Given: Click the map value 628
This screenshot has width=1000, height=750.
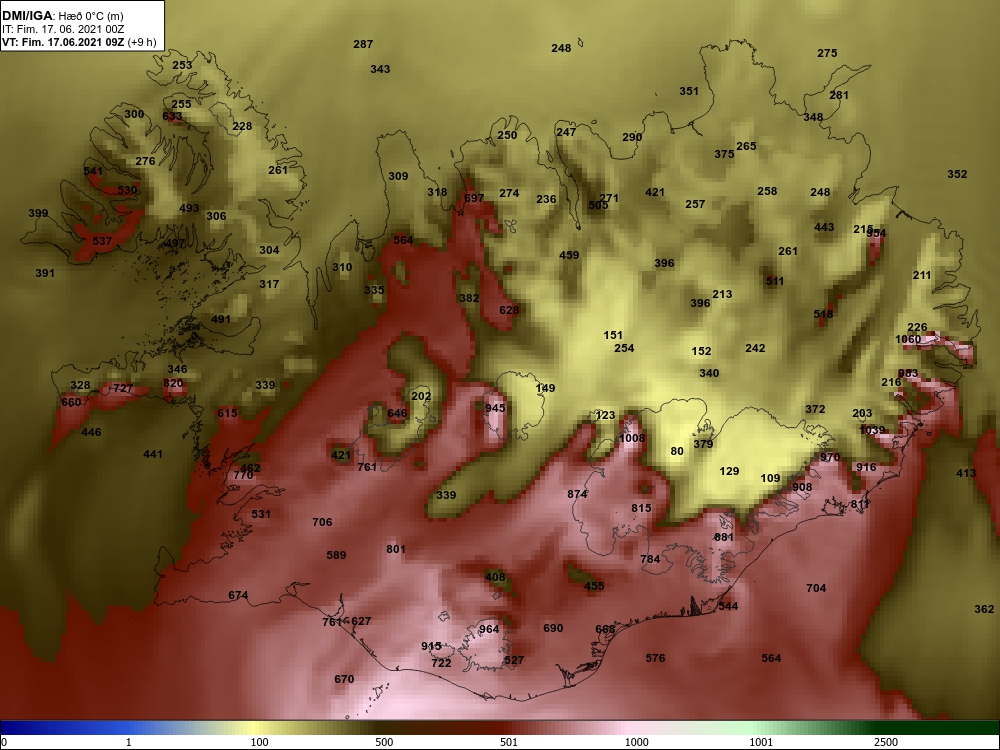Looking at the screenshot, I should pos(509,310).
